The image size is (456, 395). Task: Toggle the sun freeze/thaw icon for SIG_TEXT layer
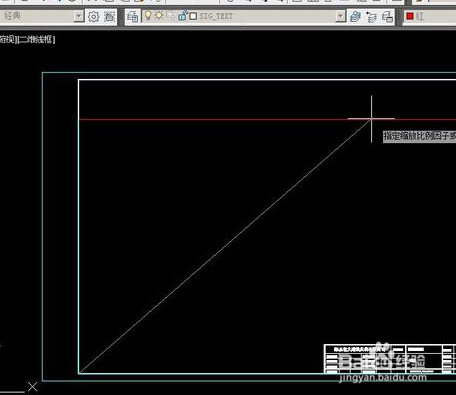159,15
